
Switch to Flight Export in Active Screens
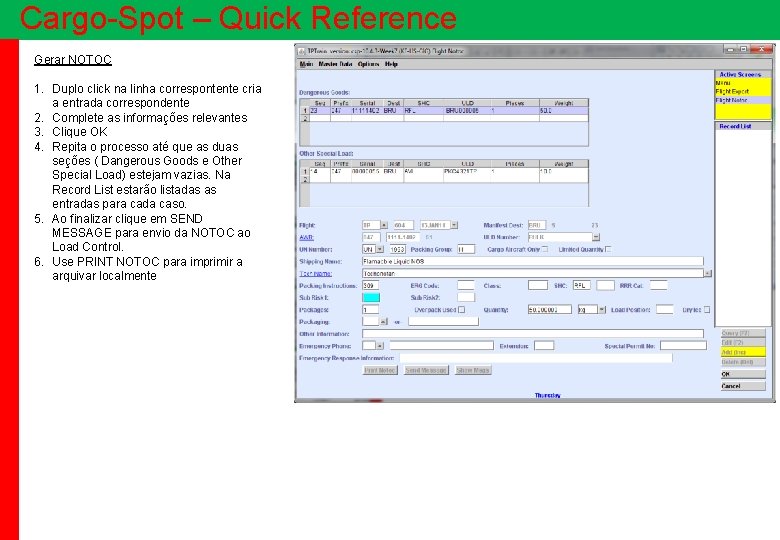tap(743, 91)
